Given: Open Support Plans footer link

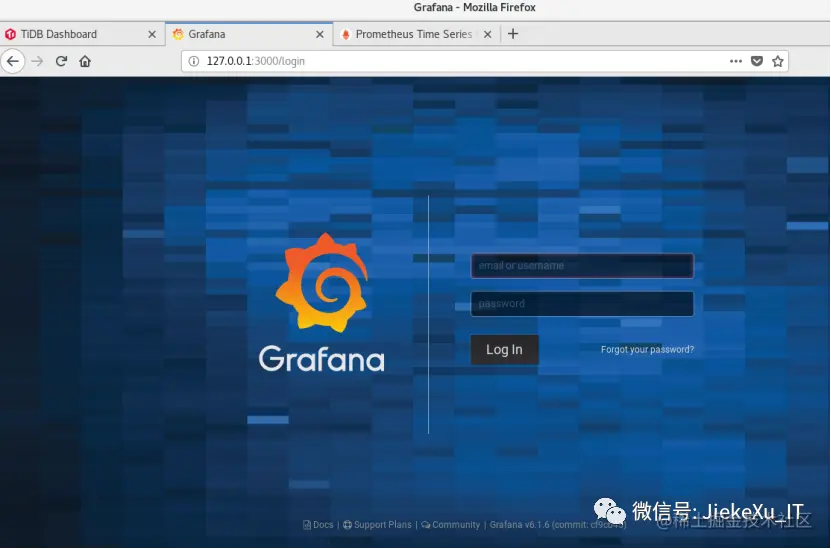Looking at the screenshot, I should 377,525.
